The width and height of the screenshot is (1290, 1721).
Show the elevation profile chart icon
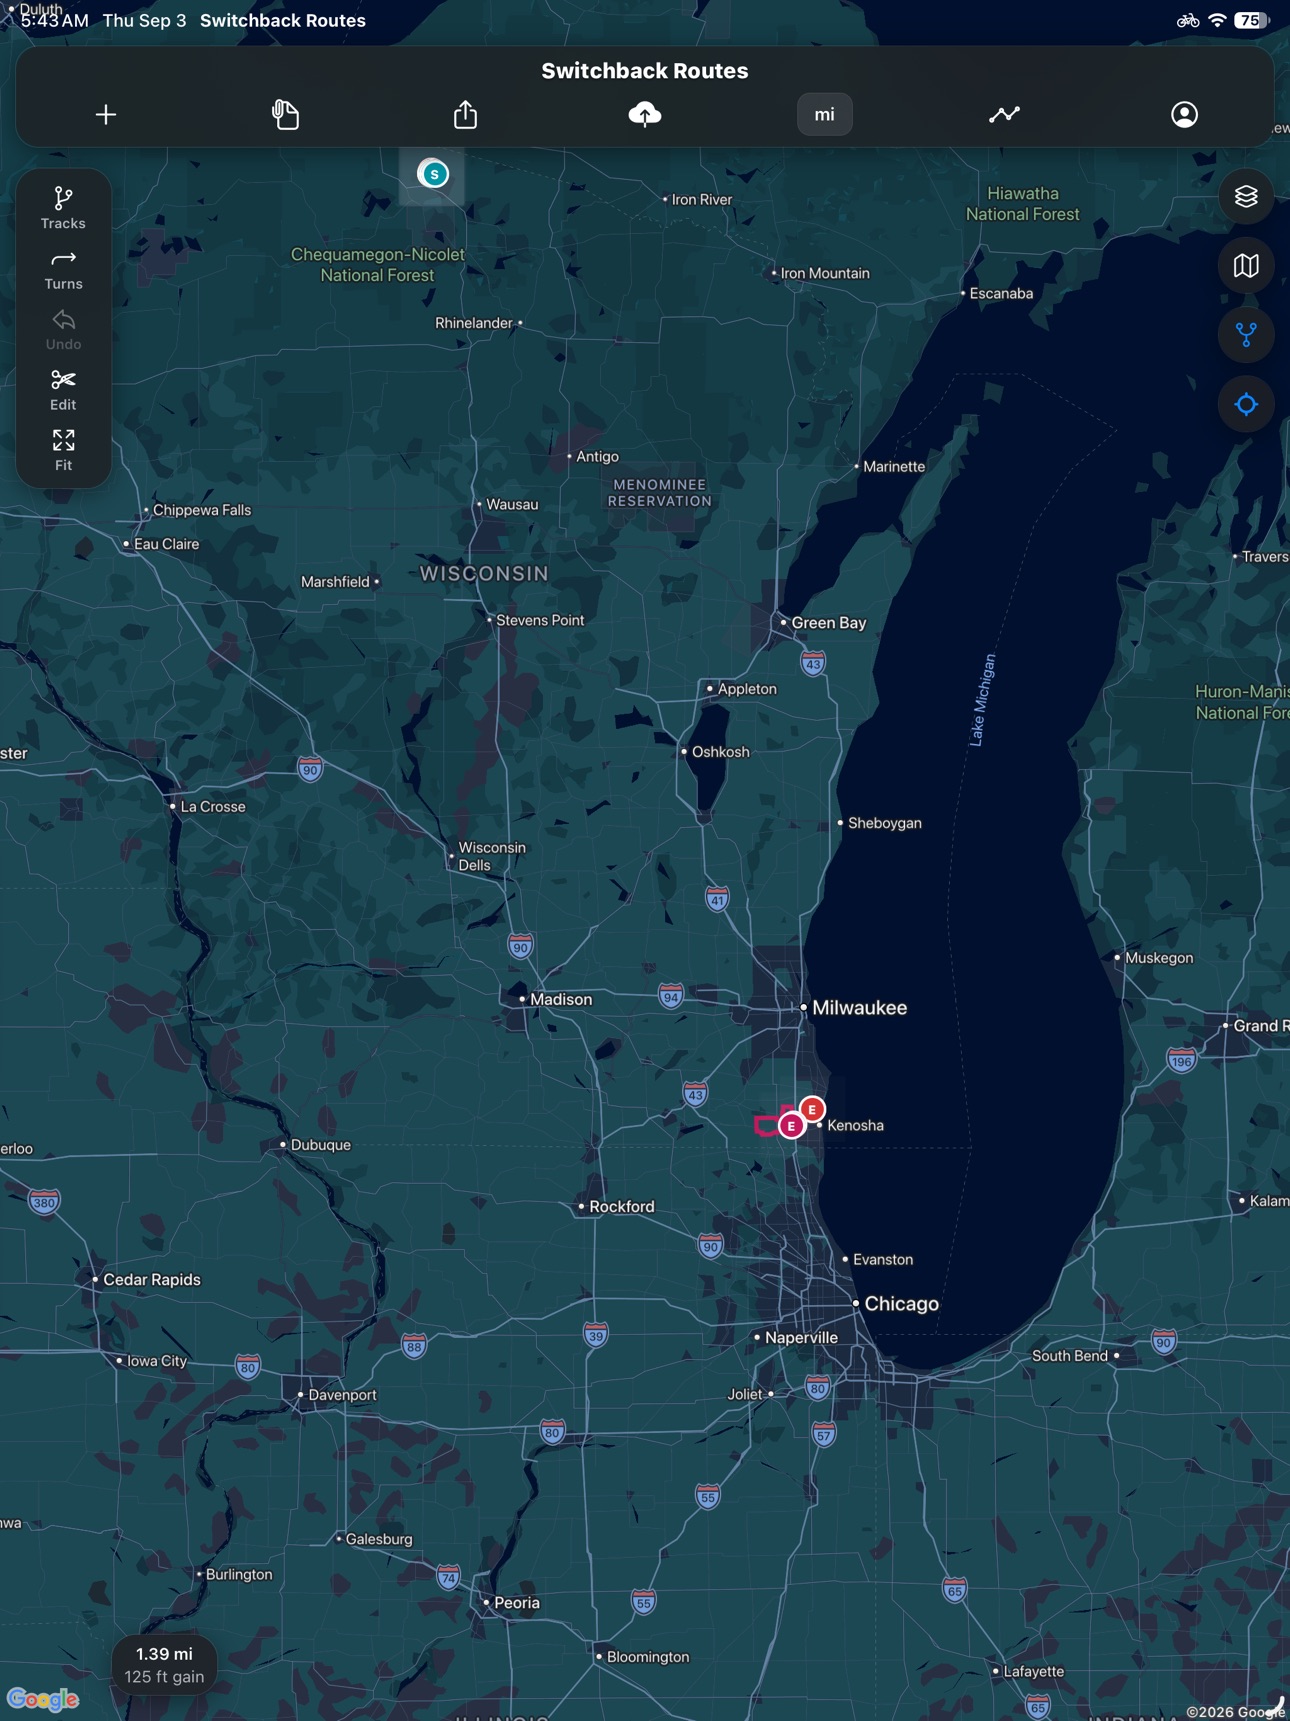point(1004,115)
